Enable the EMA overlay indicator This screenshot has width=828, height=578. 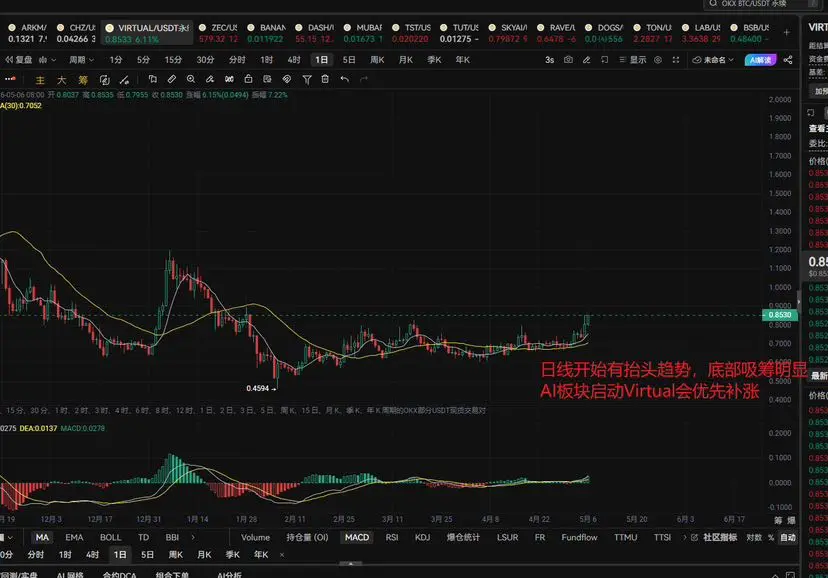tap(74, 537)
